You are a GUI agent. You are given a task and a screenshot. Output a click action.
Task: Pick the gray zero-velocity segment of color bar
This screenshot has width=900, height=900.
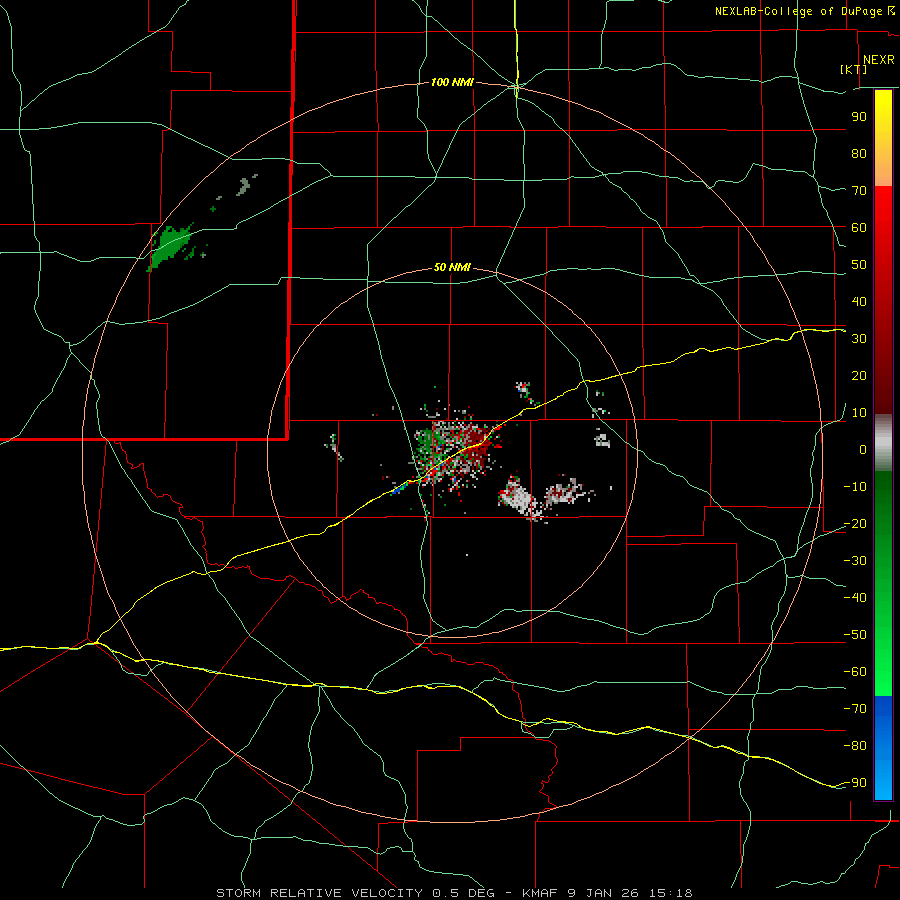[x=883, y=443]
